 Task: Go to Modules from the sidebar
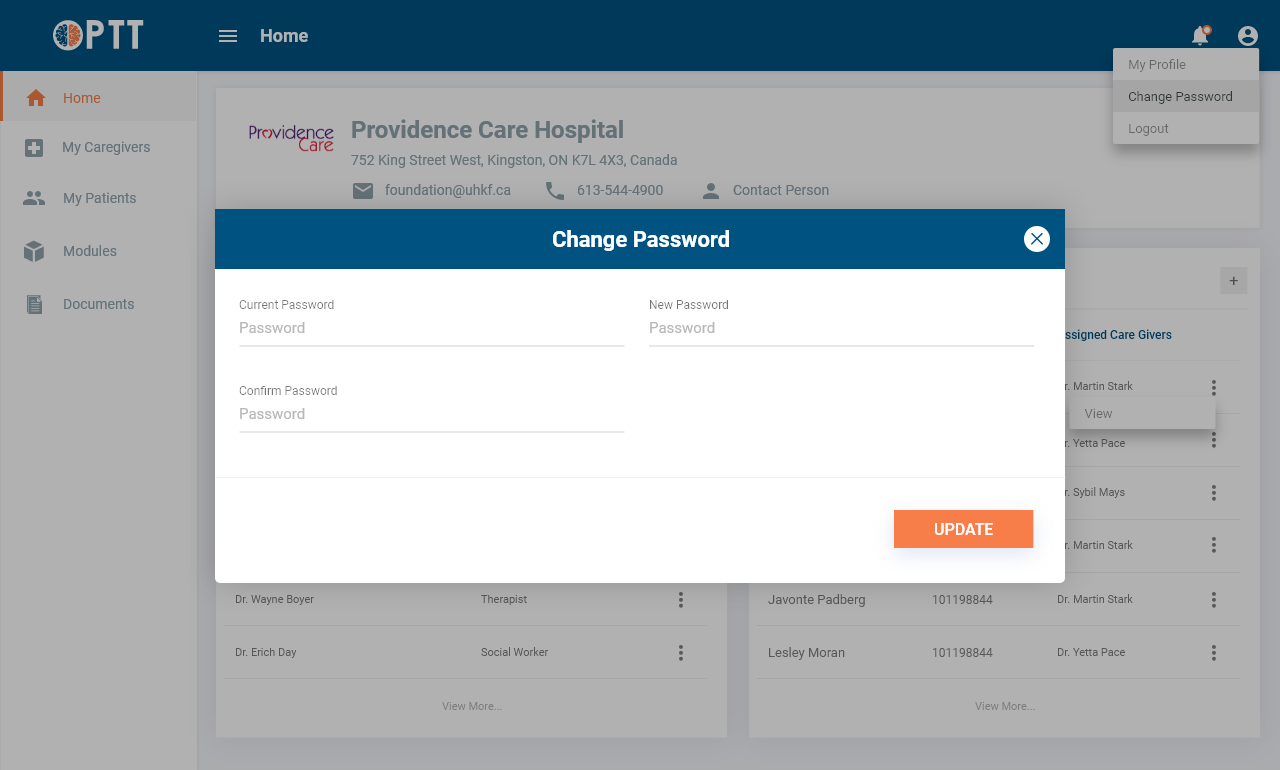pyautogui.click(x=89, y=251)
